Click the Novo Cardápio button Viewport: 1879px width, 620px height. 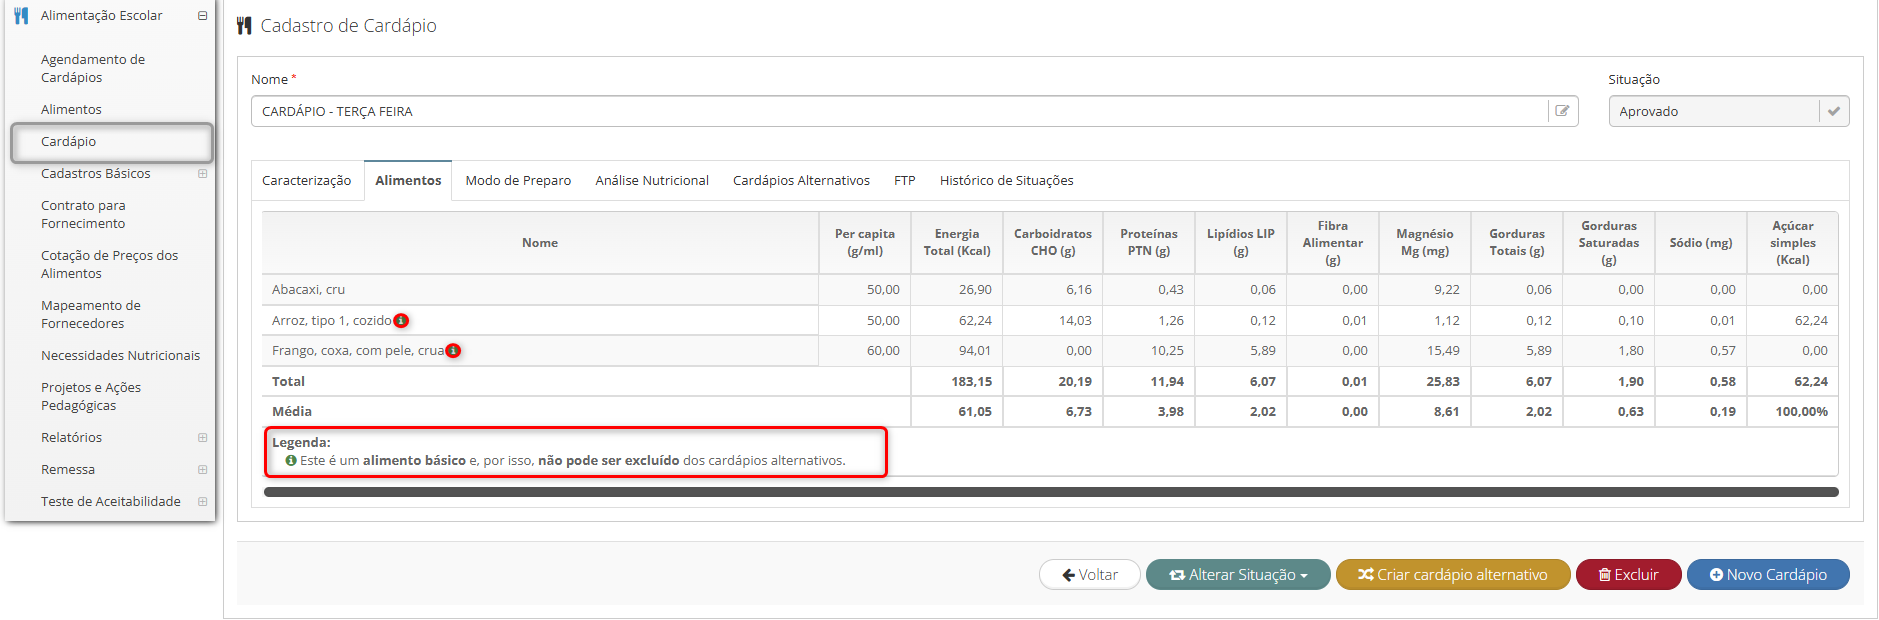point(1768,575)
